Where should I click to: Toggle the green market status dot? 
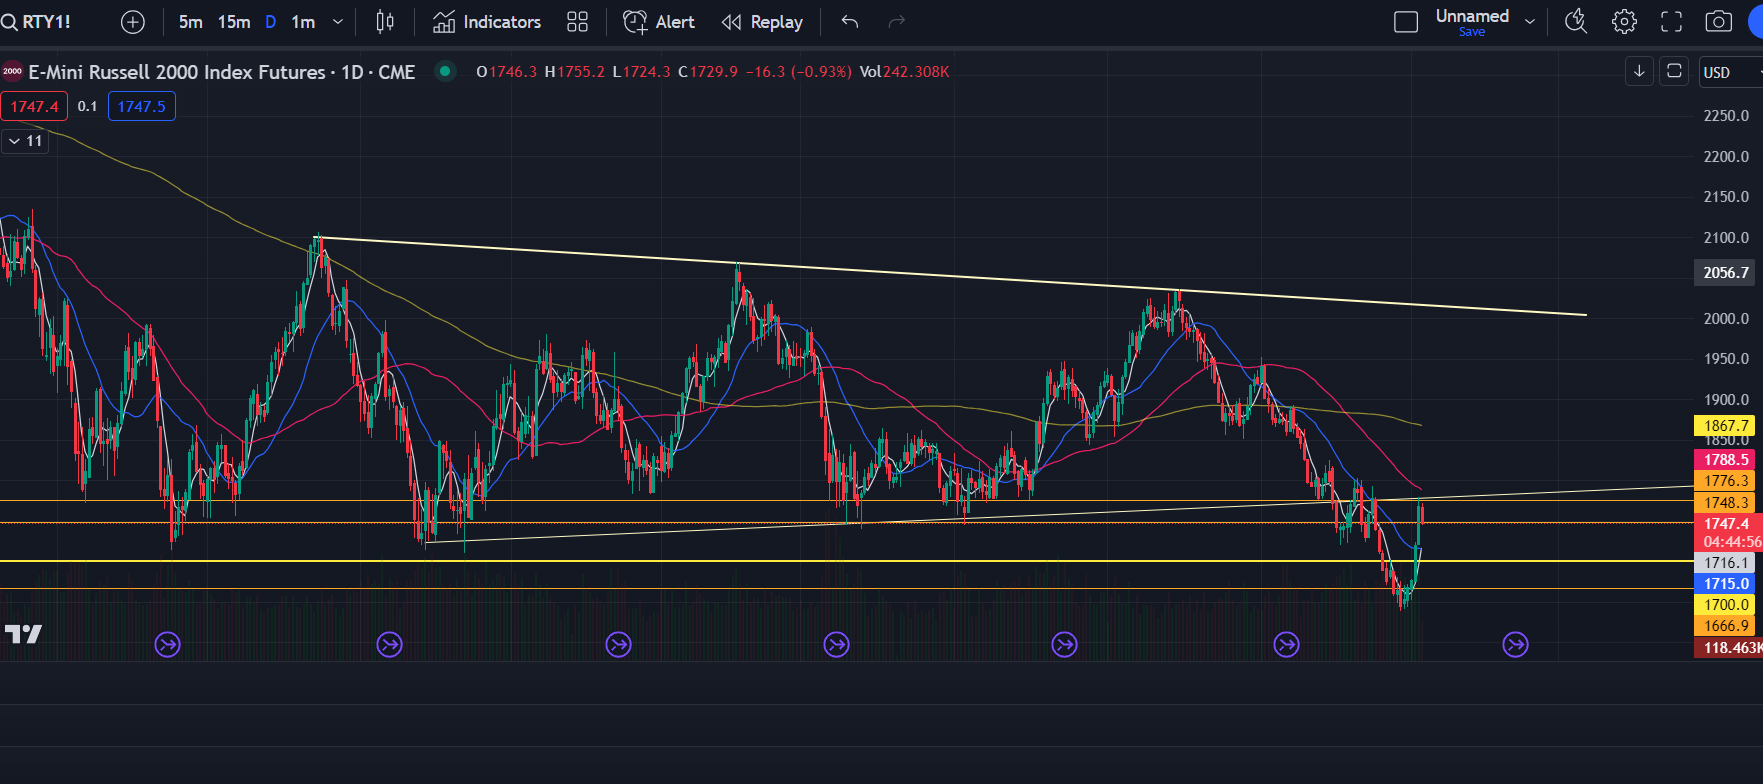tap(445, 71)
